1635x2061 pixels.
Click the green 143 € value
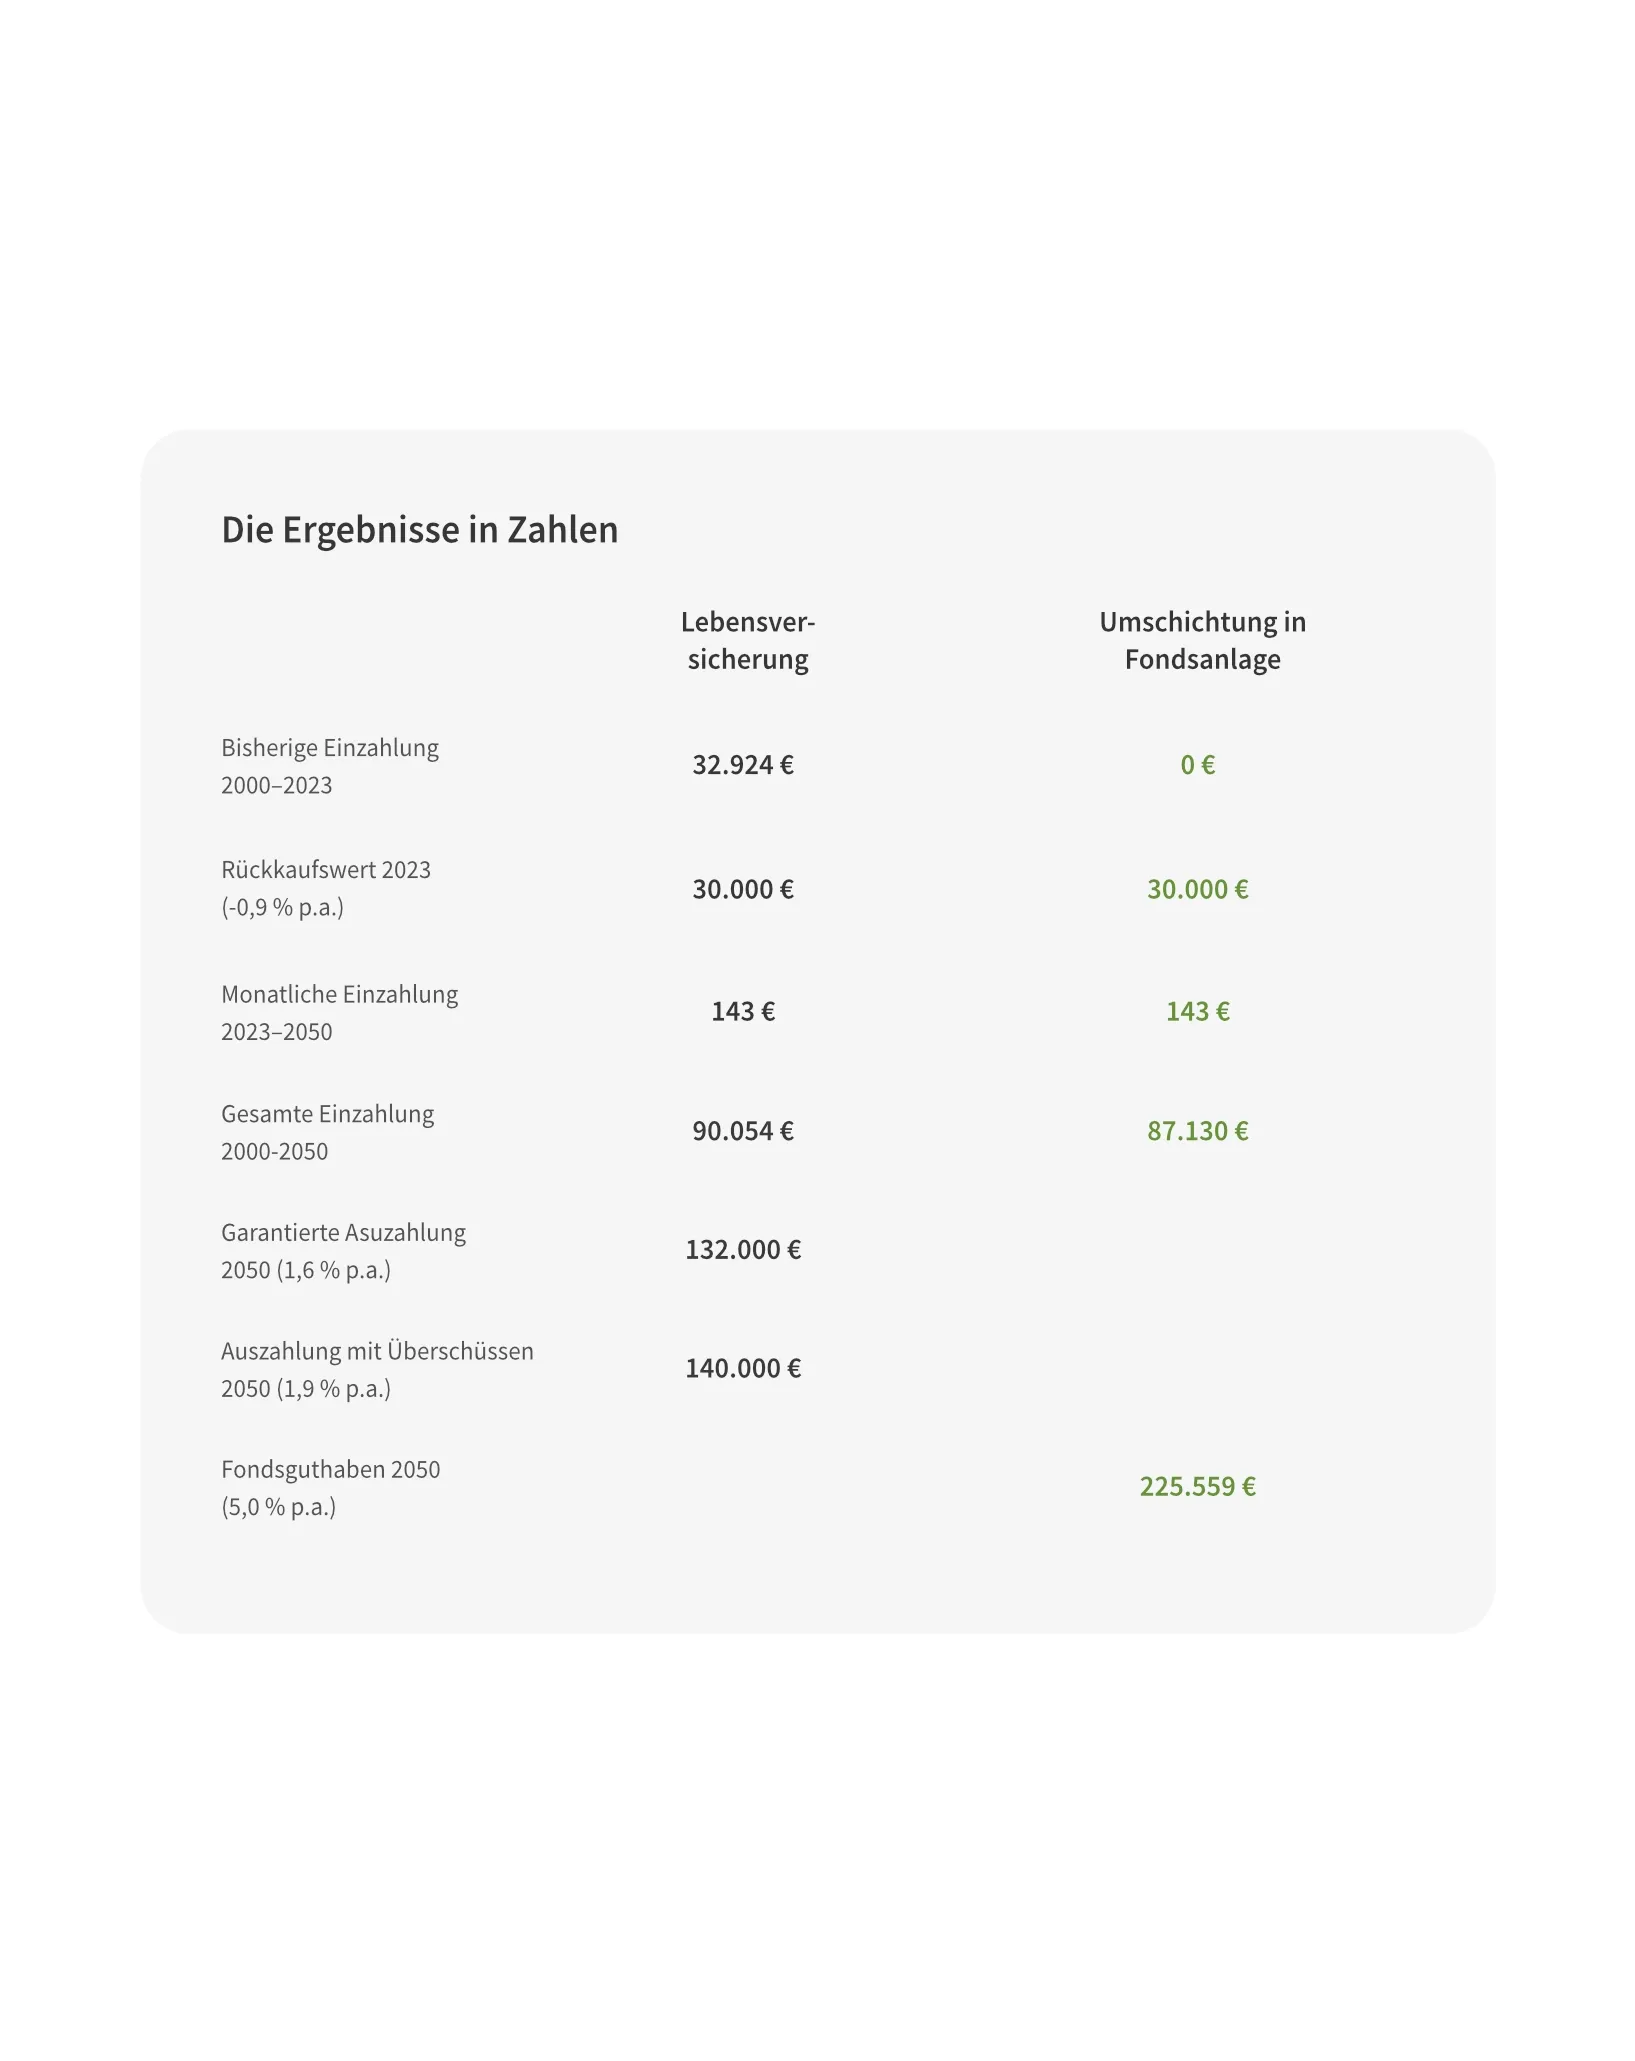coord(1198,1011)
